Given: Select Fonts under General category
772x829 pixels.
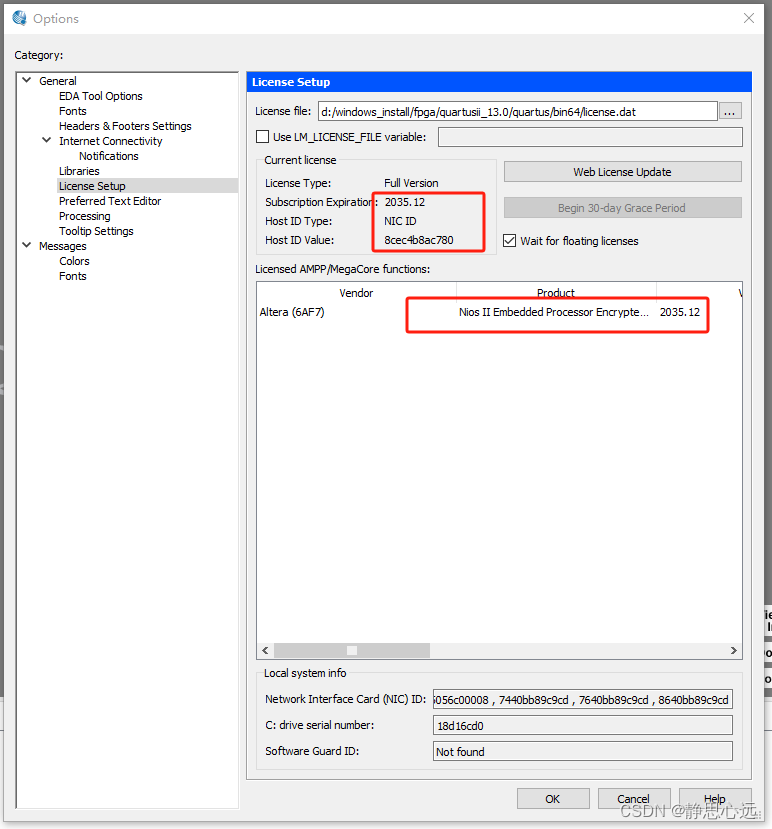Looking at the screenshot, I should [72, 111].
